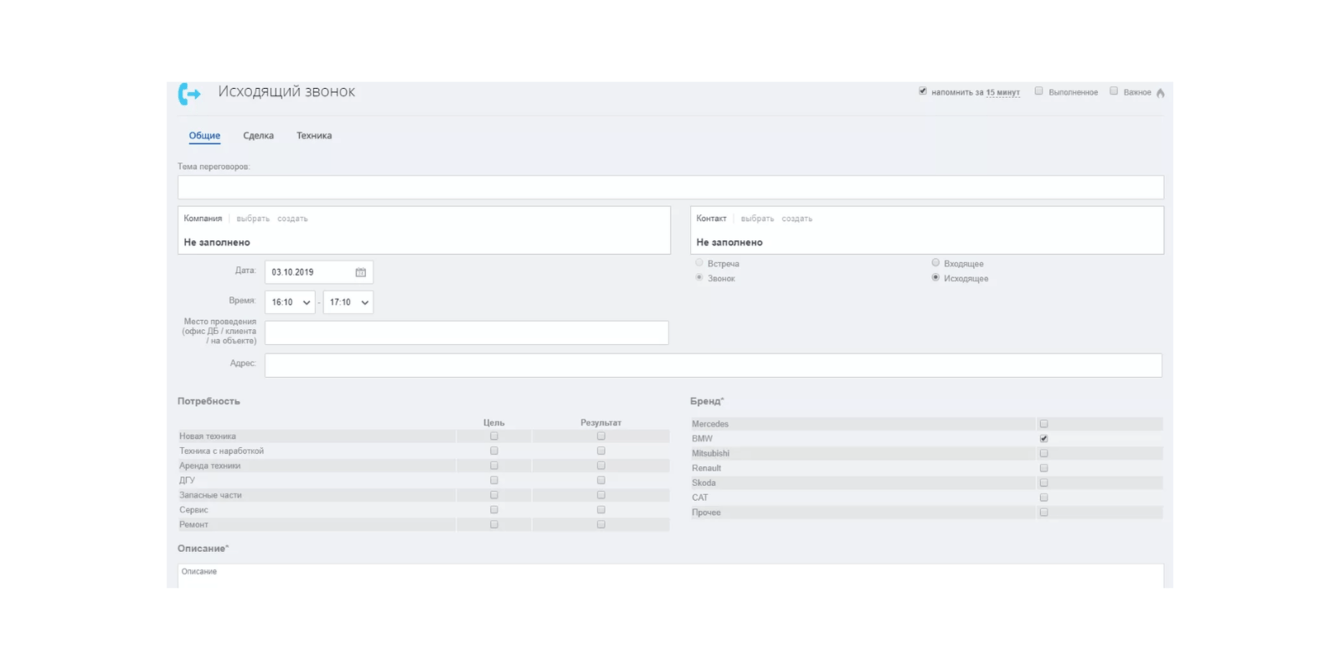Click the 'Аренда техники' row label

coord(210,466)
